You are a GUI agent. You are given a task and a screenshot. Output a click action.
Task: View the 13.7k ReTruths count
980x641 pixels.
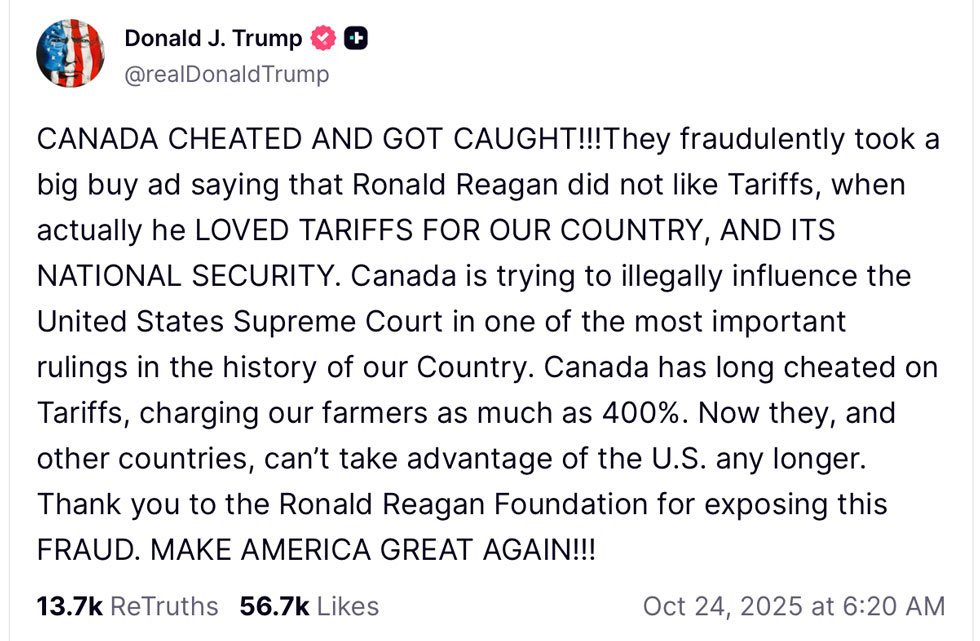click(127, 606)
